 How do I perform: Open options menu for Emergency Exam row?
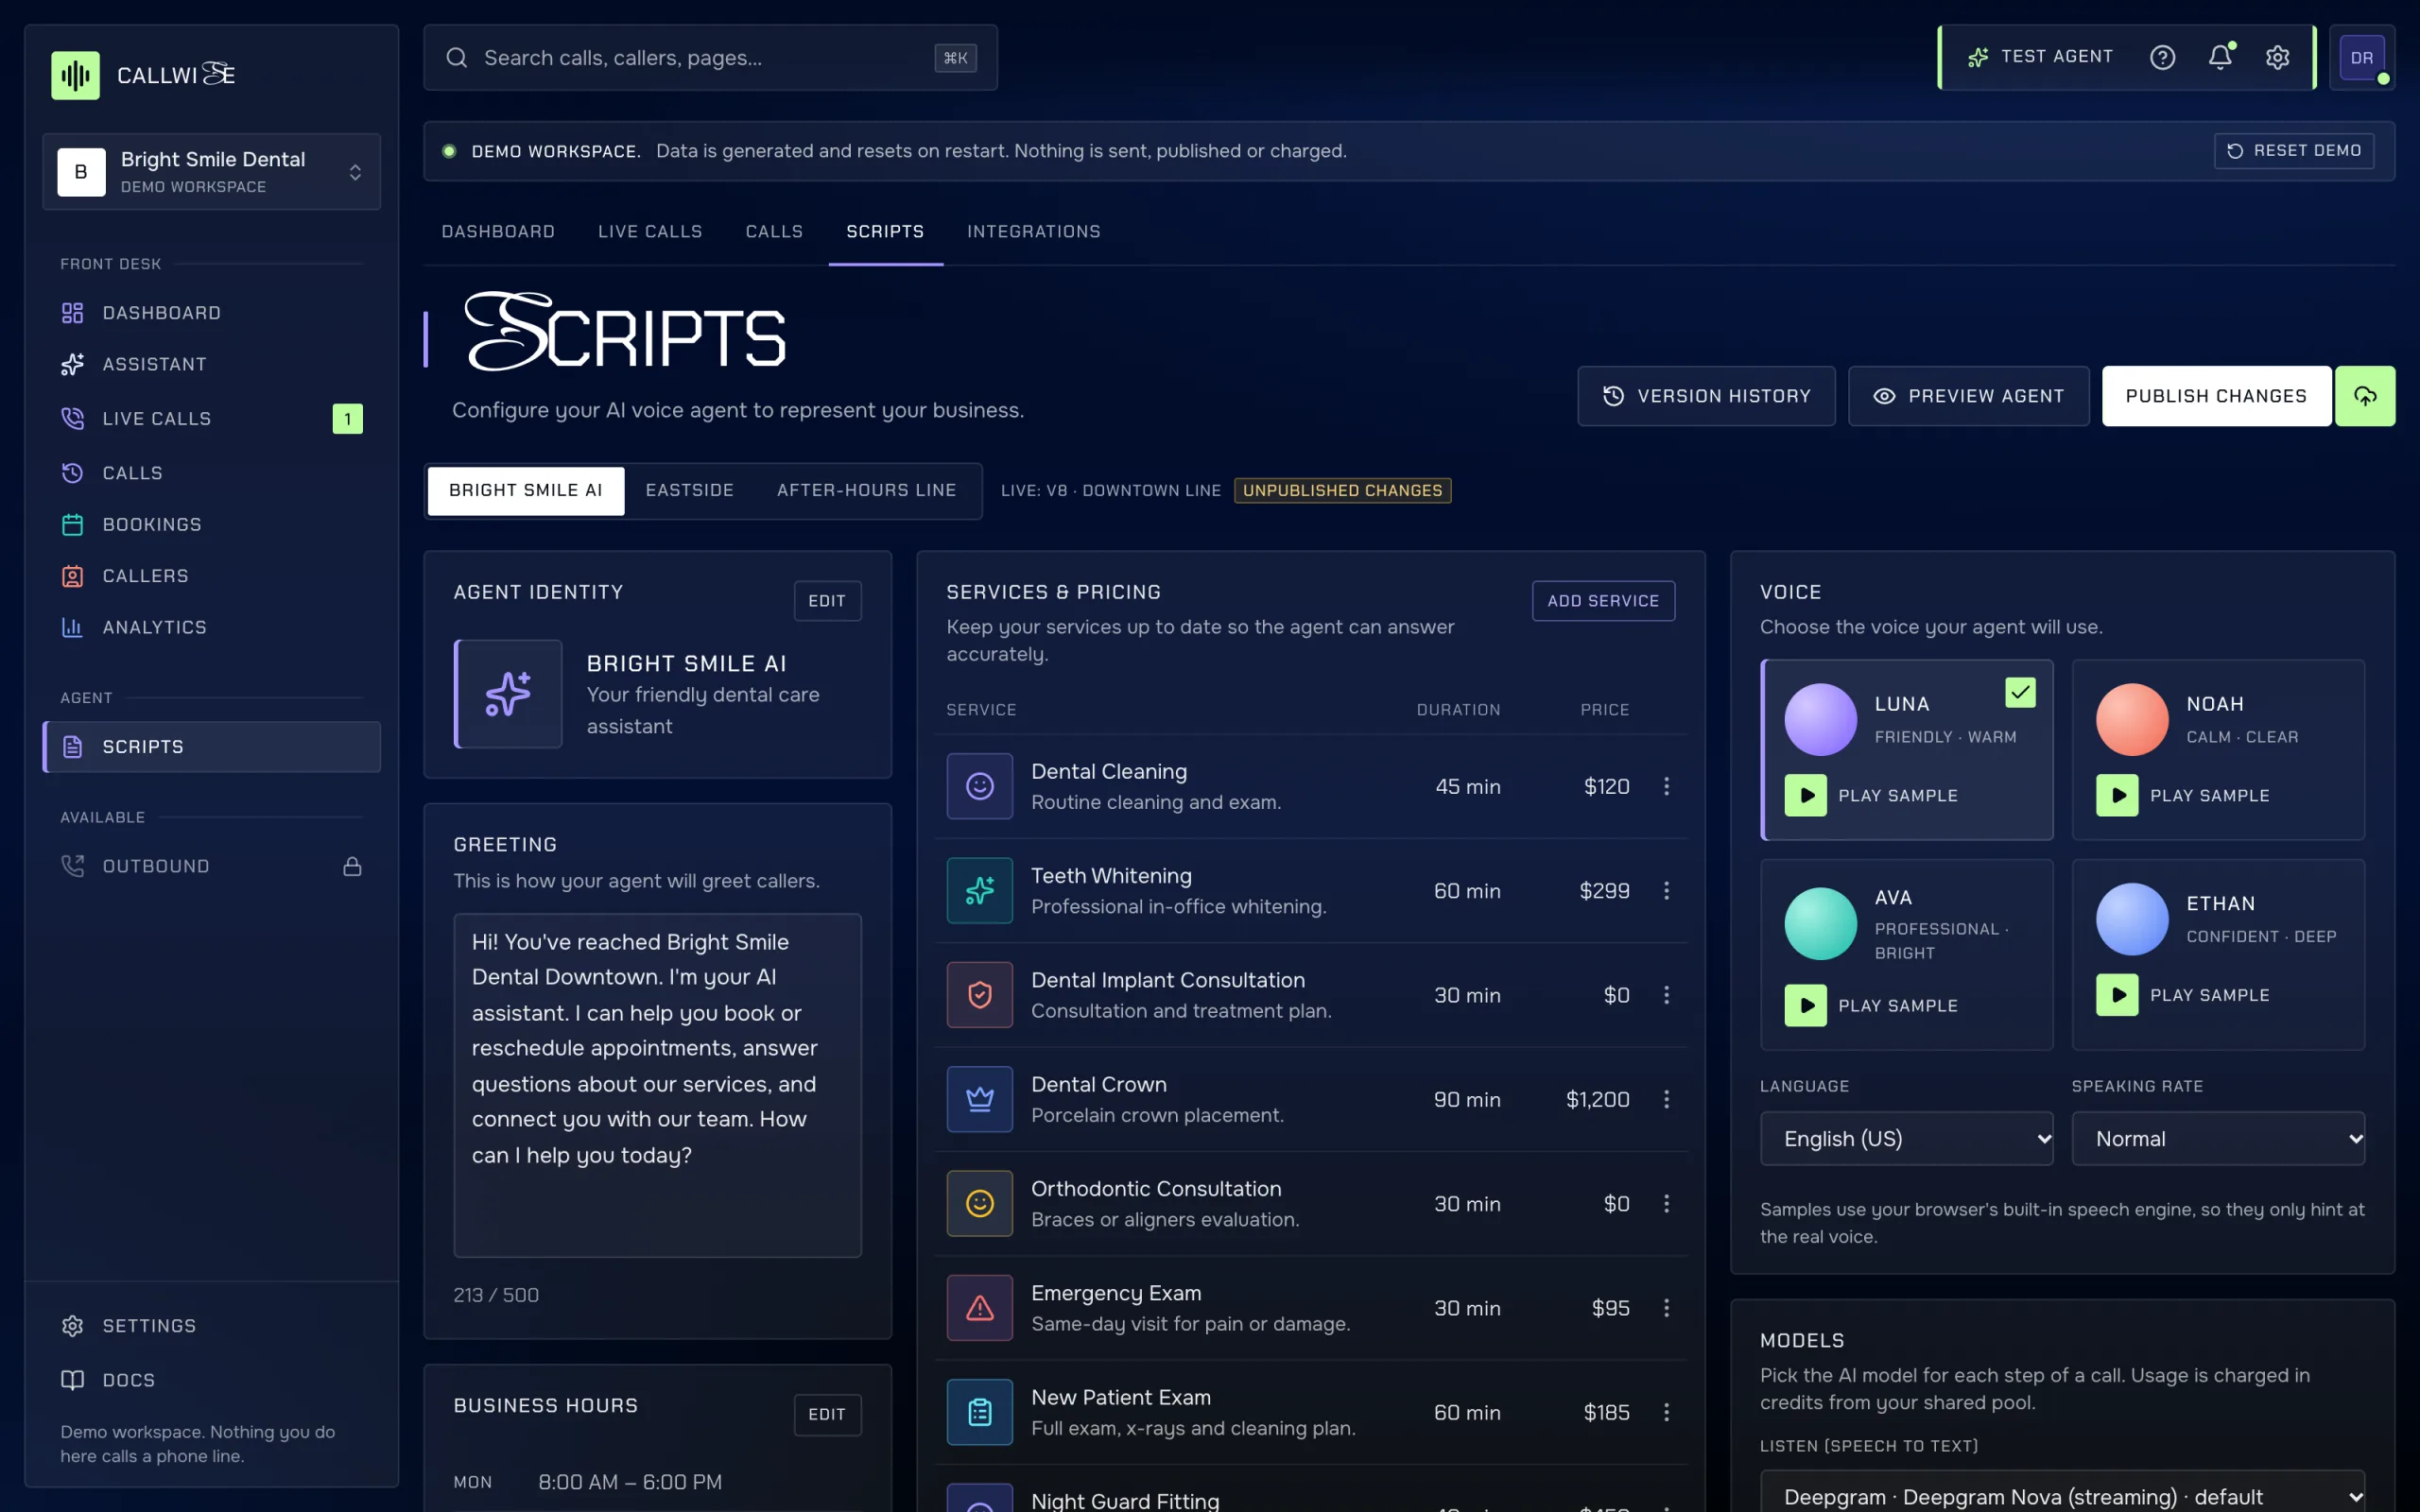pyautogui.click(x=1666, y=1308)
